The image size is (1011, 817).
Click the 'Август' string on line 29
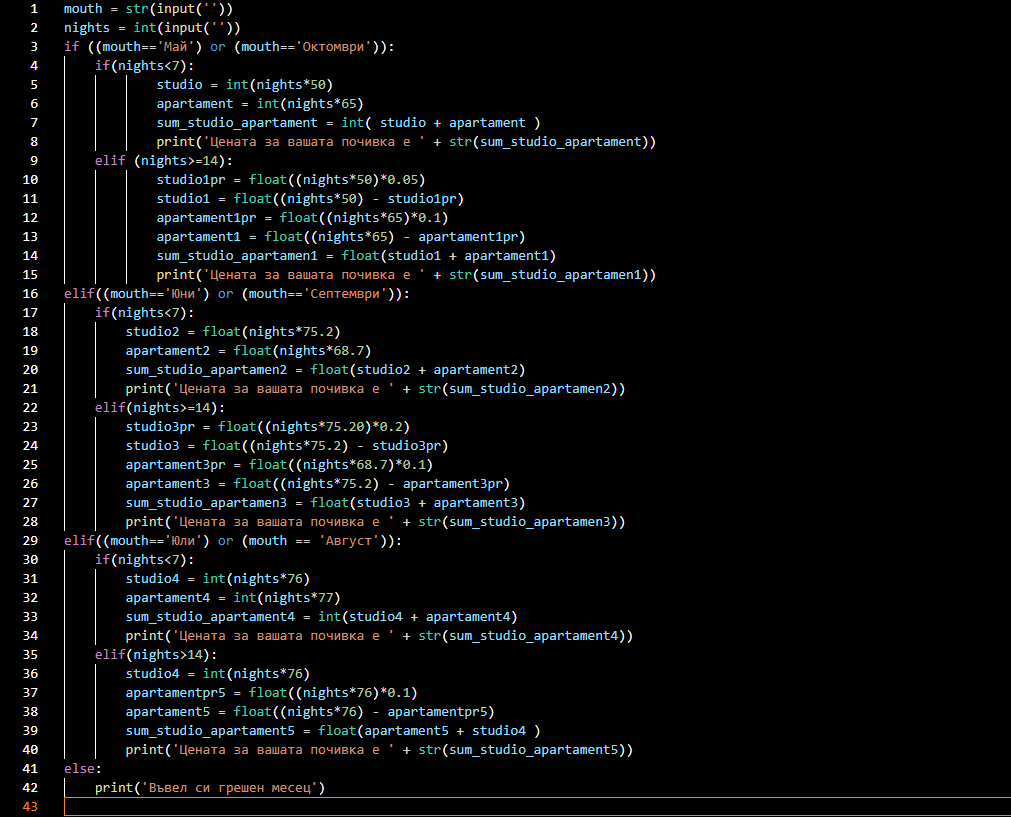pyautogui.click(x=348, y=540)
